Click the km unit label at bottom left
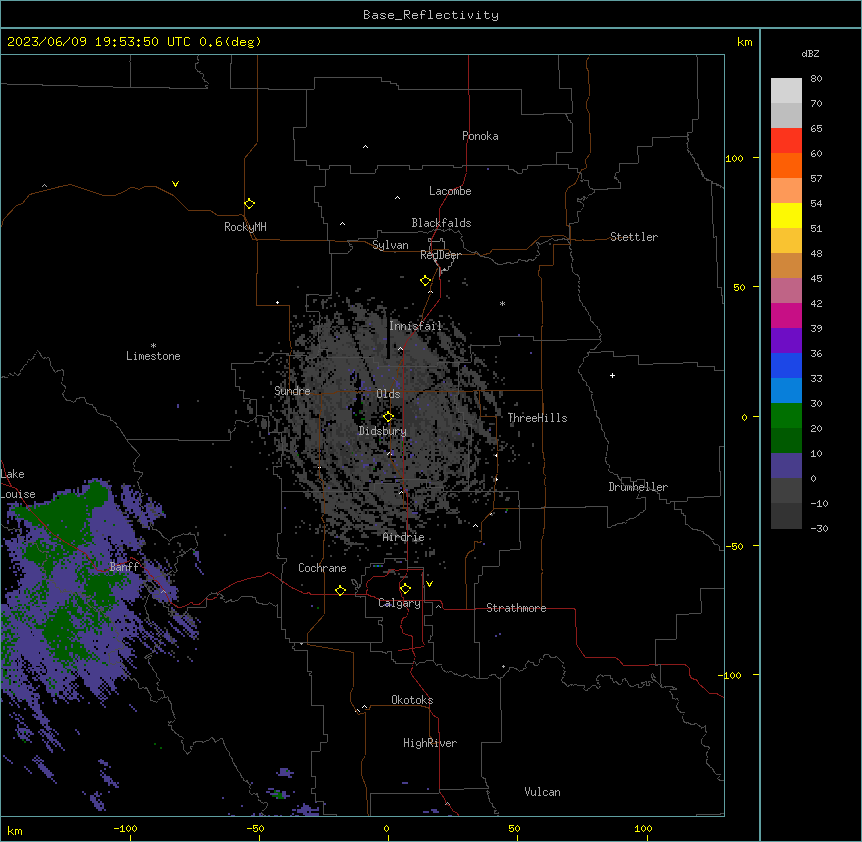Screen dimensions: 862x842 pyautogui.click(x=15, y=831)
